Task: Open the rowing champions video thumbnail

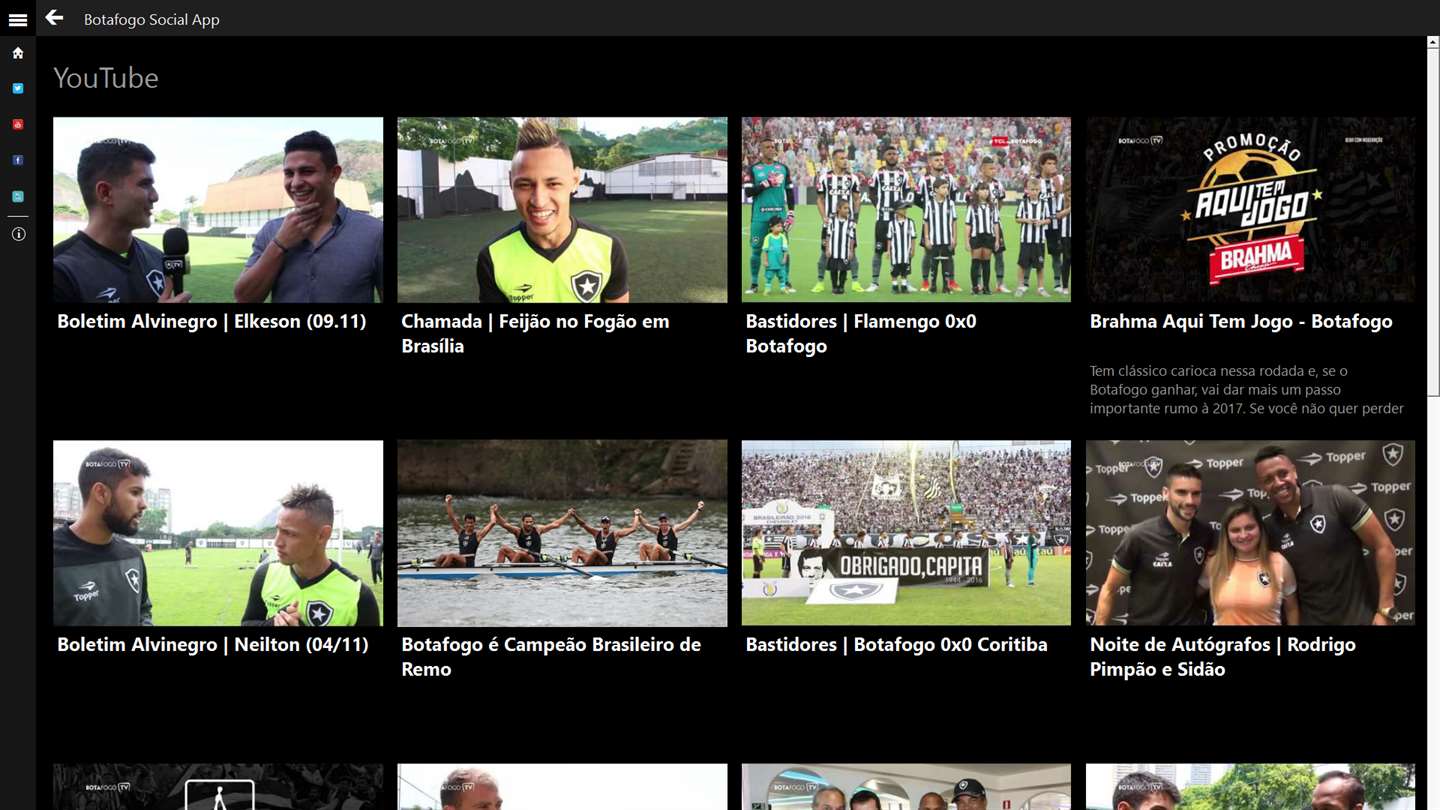Action: tap(562, 533)
